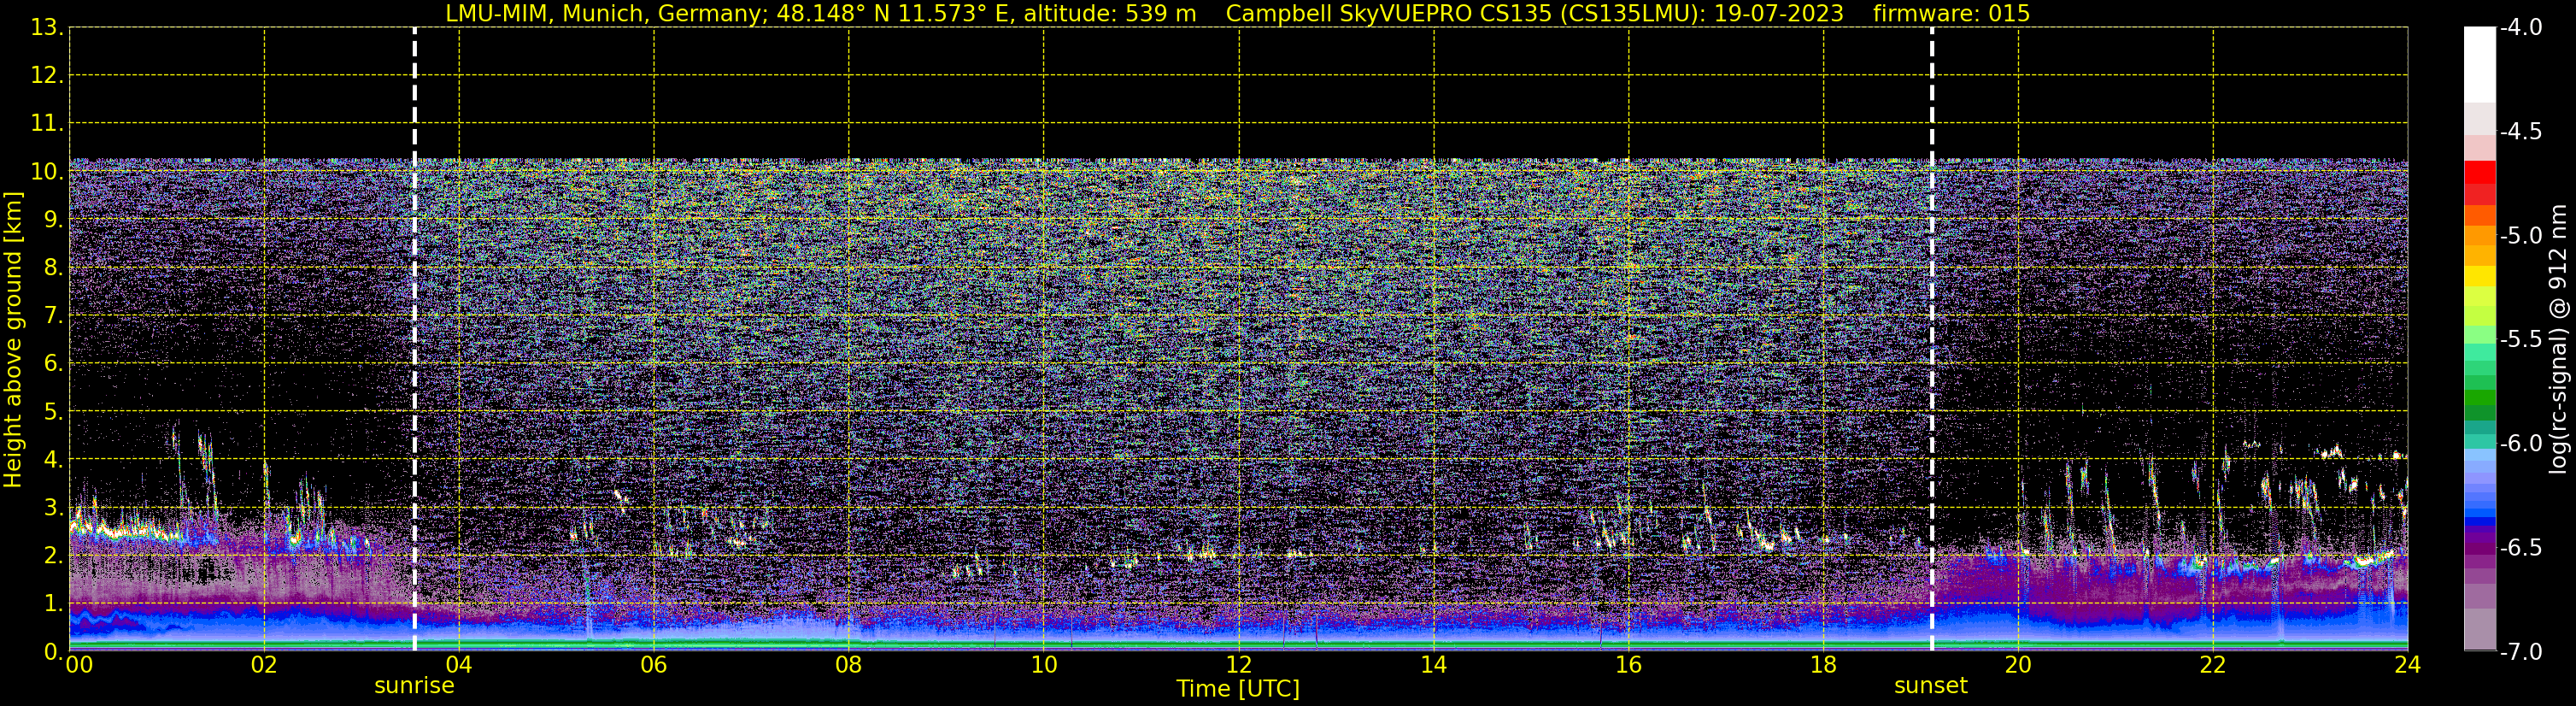Click the firmware: 015 text in title
The height and width of the screenshot is (706, 2576).
1951,13
